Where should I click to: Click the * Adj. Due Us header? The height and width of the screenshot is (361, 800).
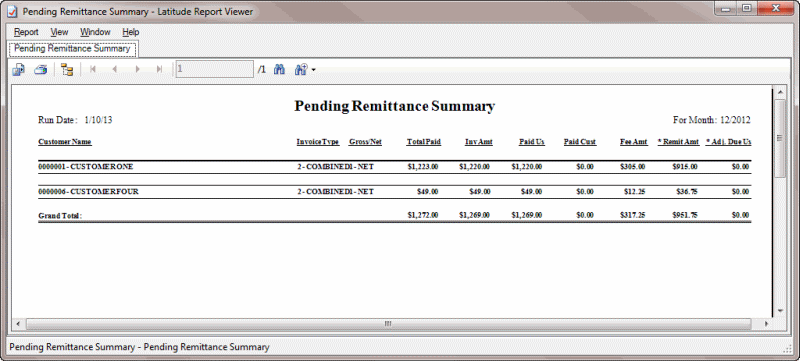point(729,142)
